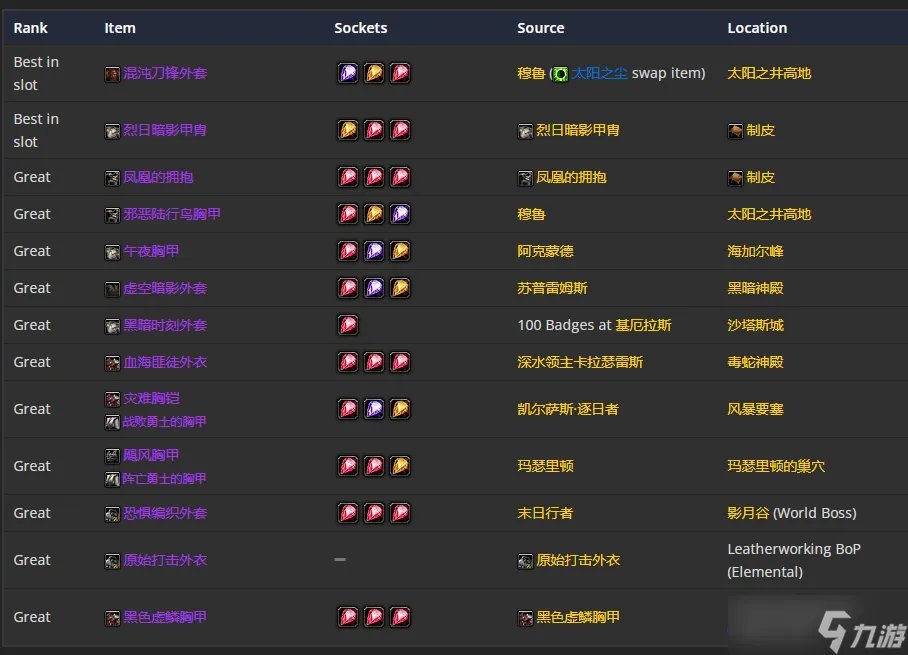Click the 混沌刀锋外套 item icon
Screen dimensions: 908x655
point(112,74)
